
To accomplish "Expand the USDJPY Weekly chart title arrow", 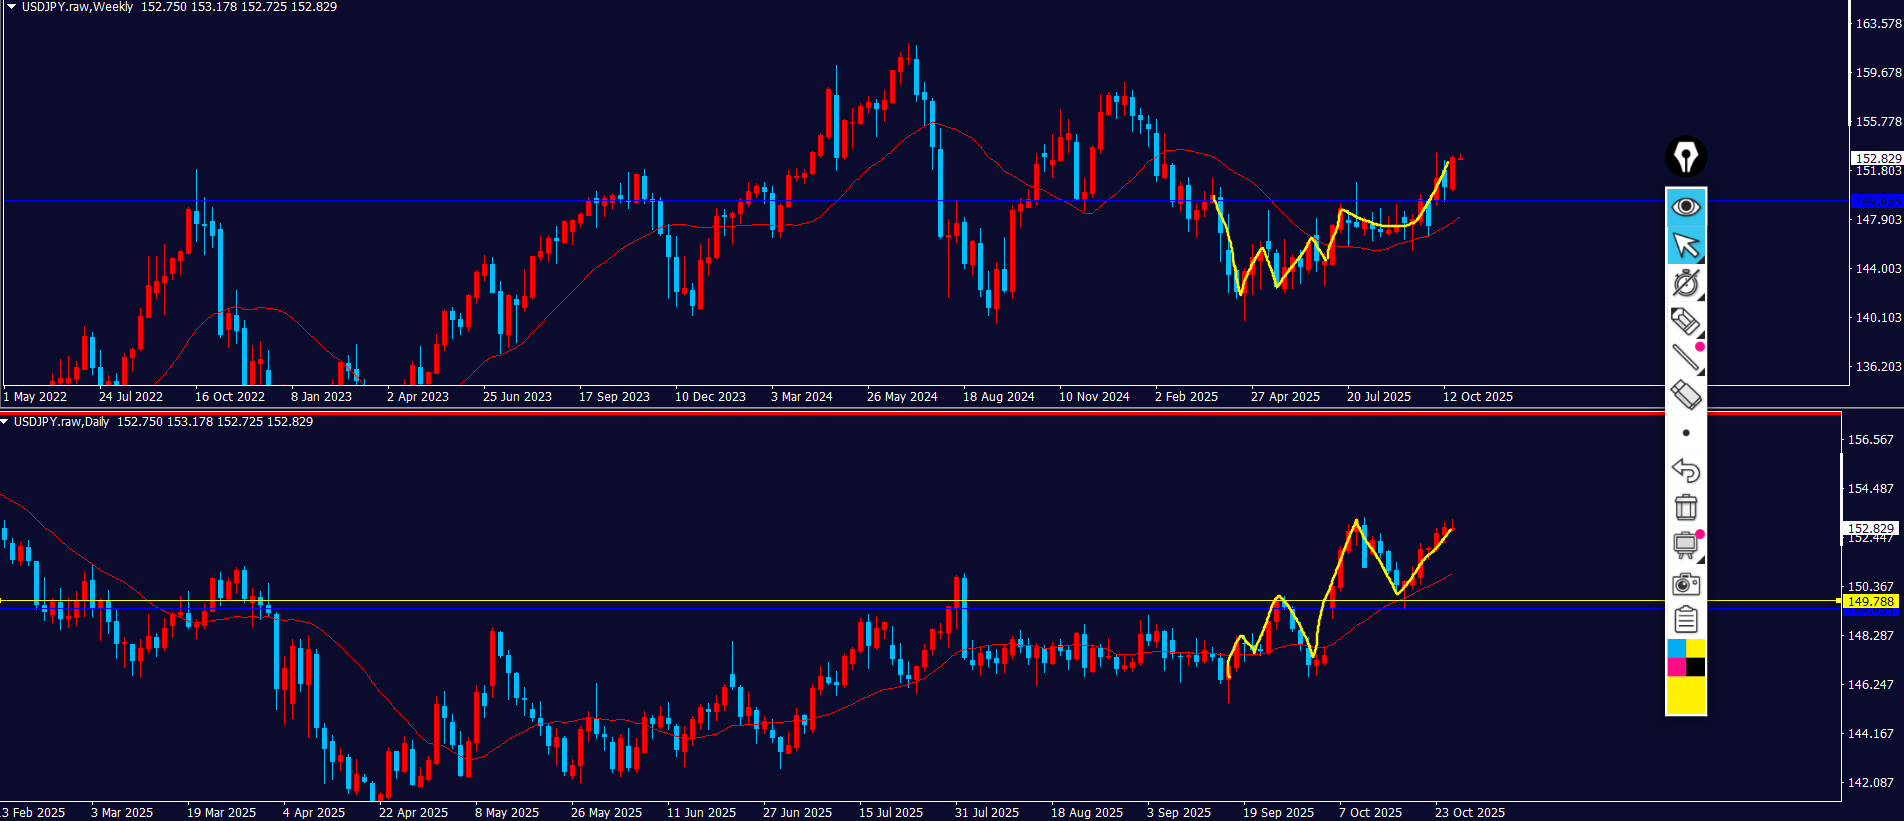I will (11, 7).
